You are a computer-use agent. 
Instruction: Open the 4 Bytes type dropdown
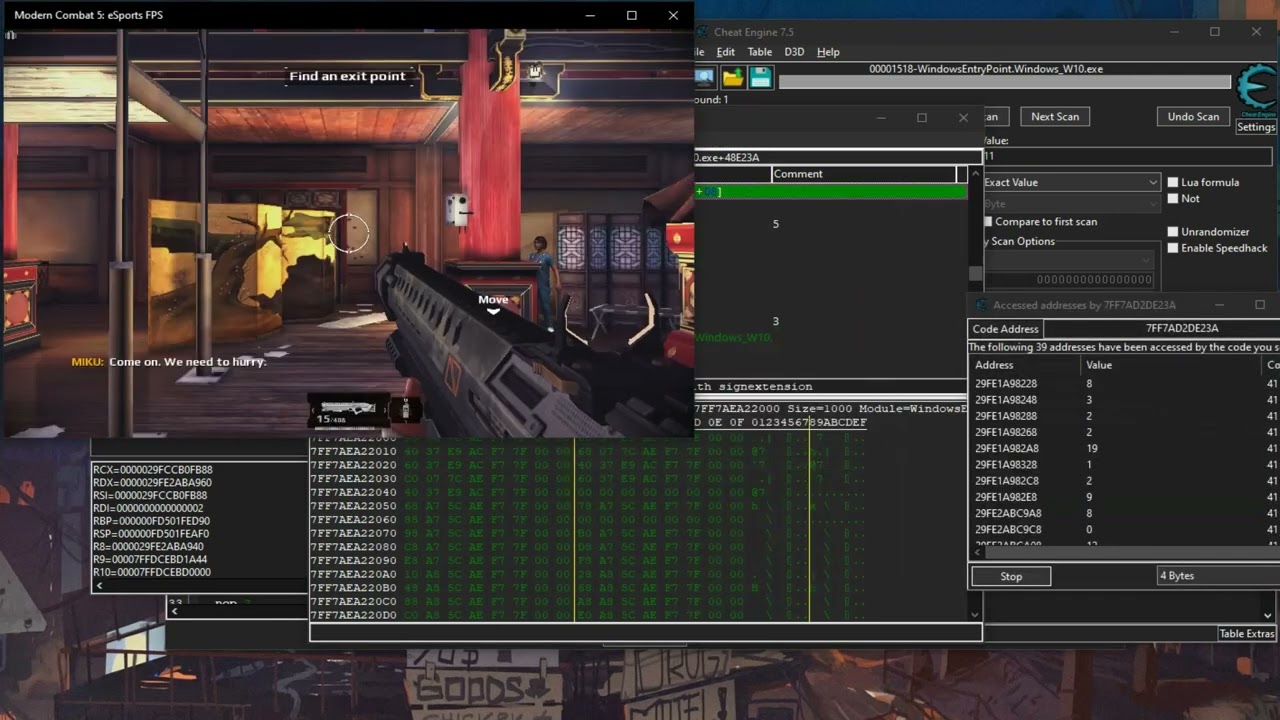tap(1217, 576)
